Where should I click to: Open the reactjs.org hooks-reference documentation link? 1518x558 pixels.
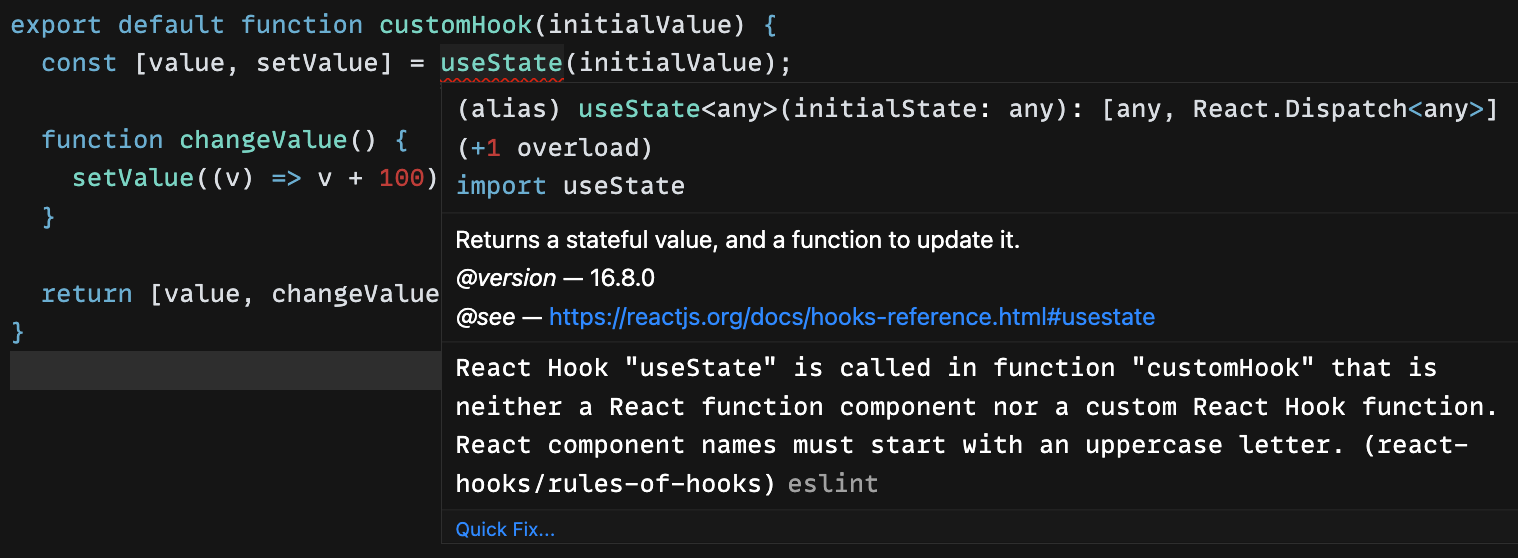(x=852, y=317)
